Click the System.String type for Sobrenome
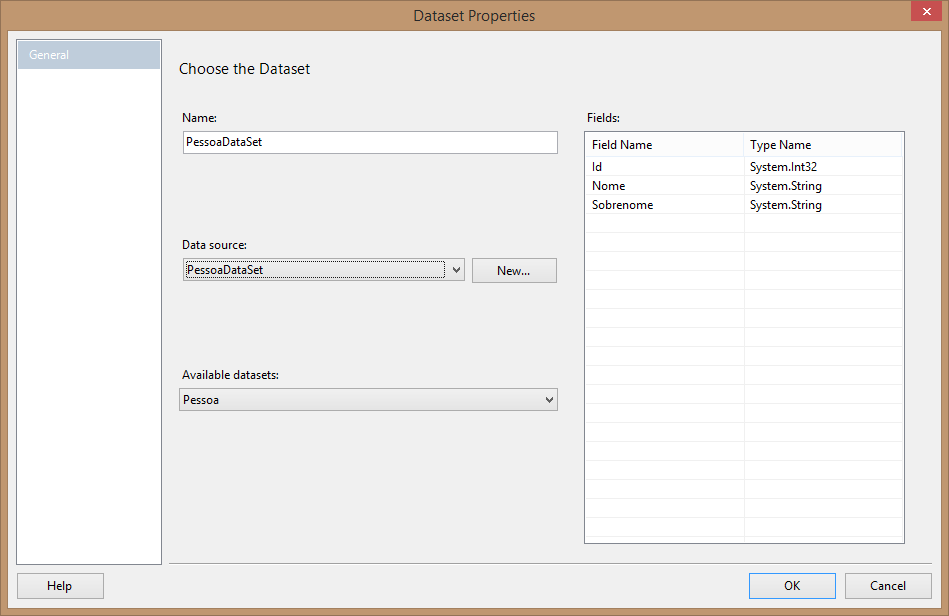The width and height of the screenshot is (949, 616). pyautogui.click(x=822, y=205)
